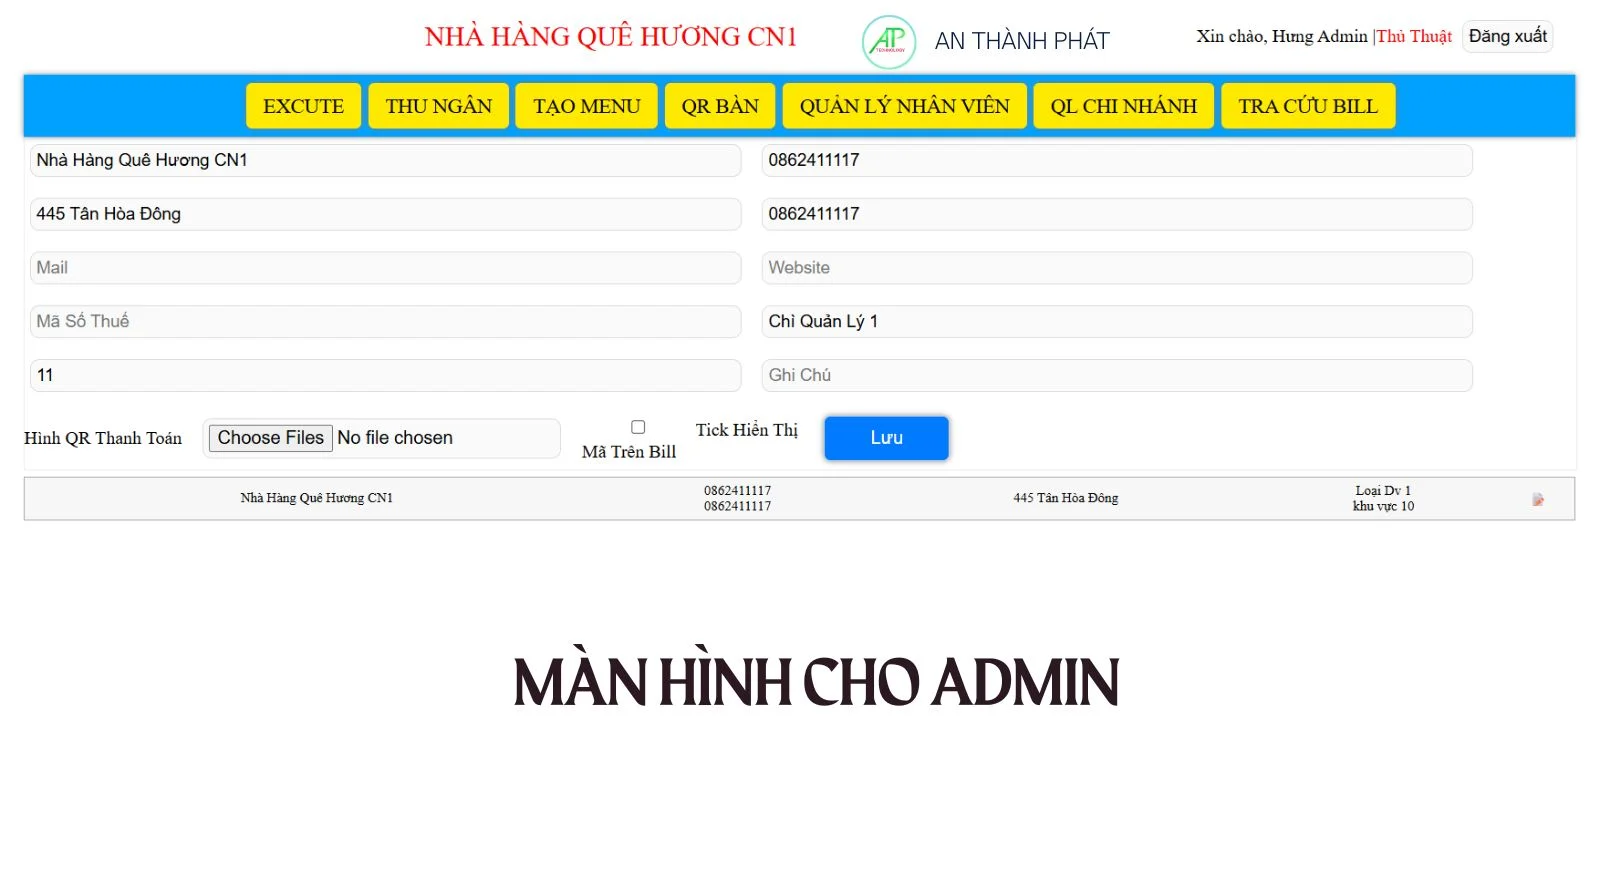This screenshot has height=896, width=1600.
Task: Click the No file chosen text
Action: click(395, 438)
